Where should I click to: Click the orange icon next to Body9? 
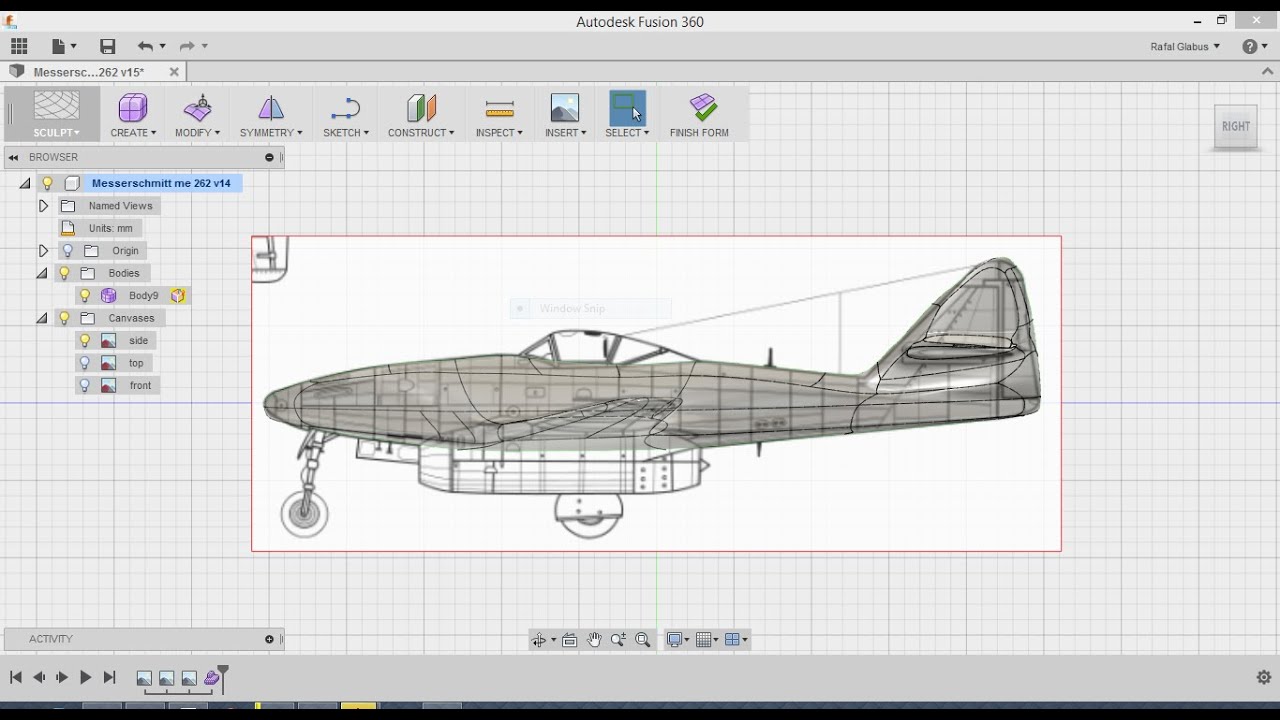pos(178,296)
